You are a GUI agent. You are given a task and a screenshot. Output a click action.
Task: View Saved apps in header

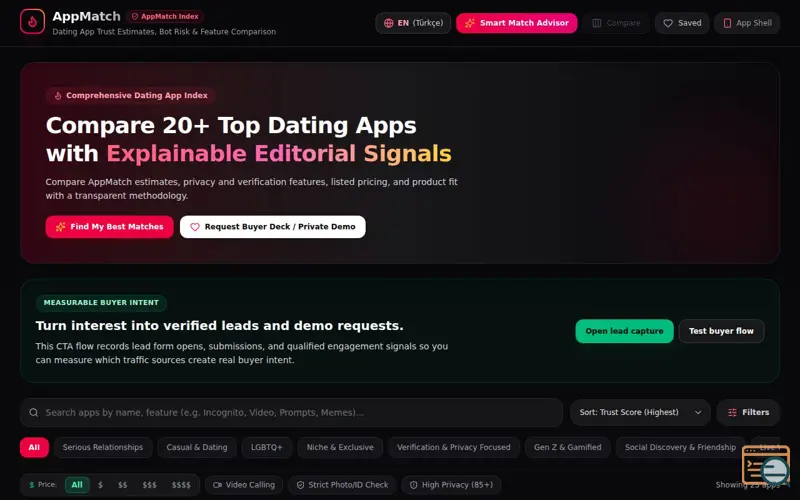(682, 23)
